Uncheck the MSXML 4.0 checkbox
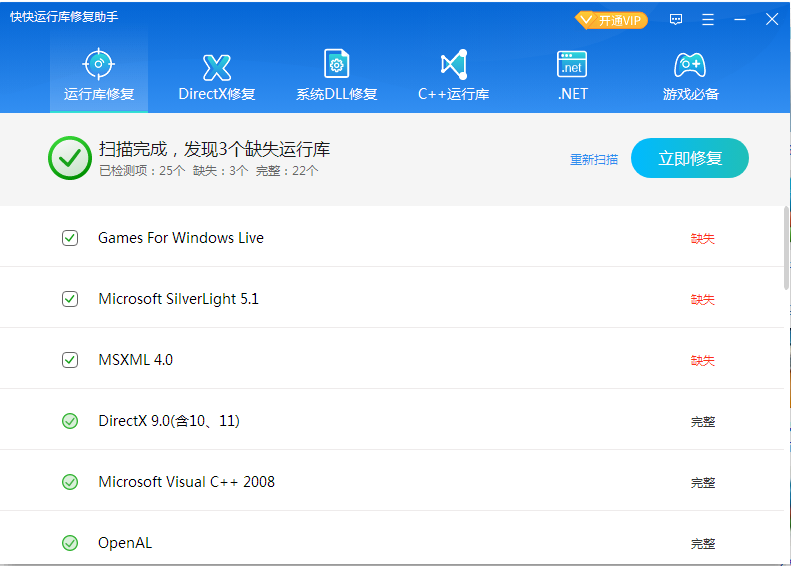 point(70,360)
